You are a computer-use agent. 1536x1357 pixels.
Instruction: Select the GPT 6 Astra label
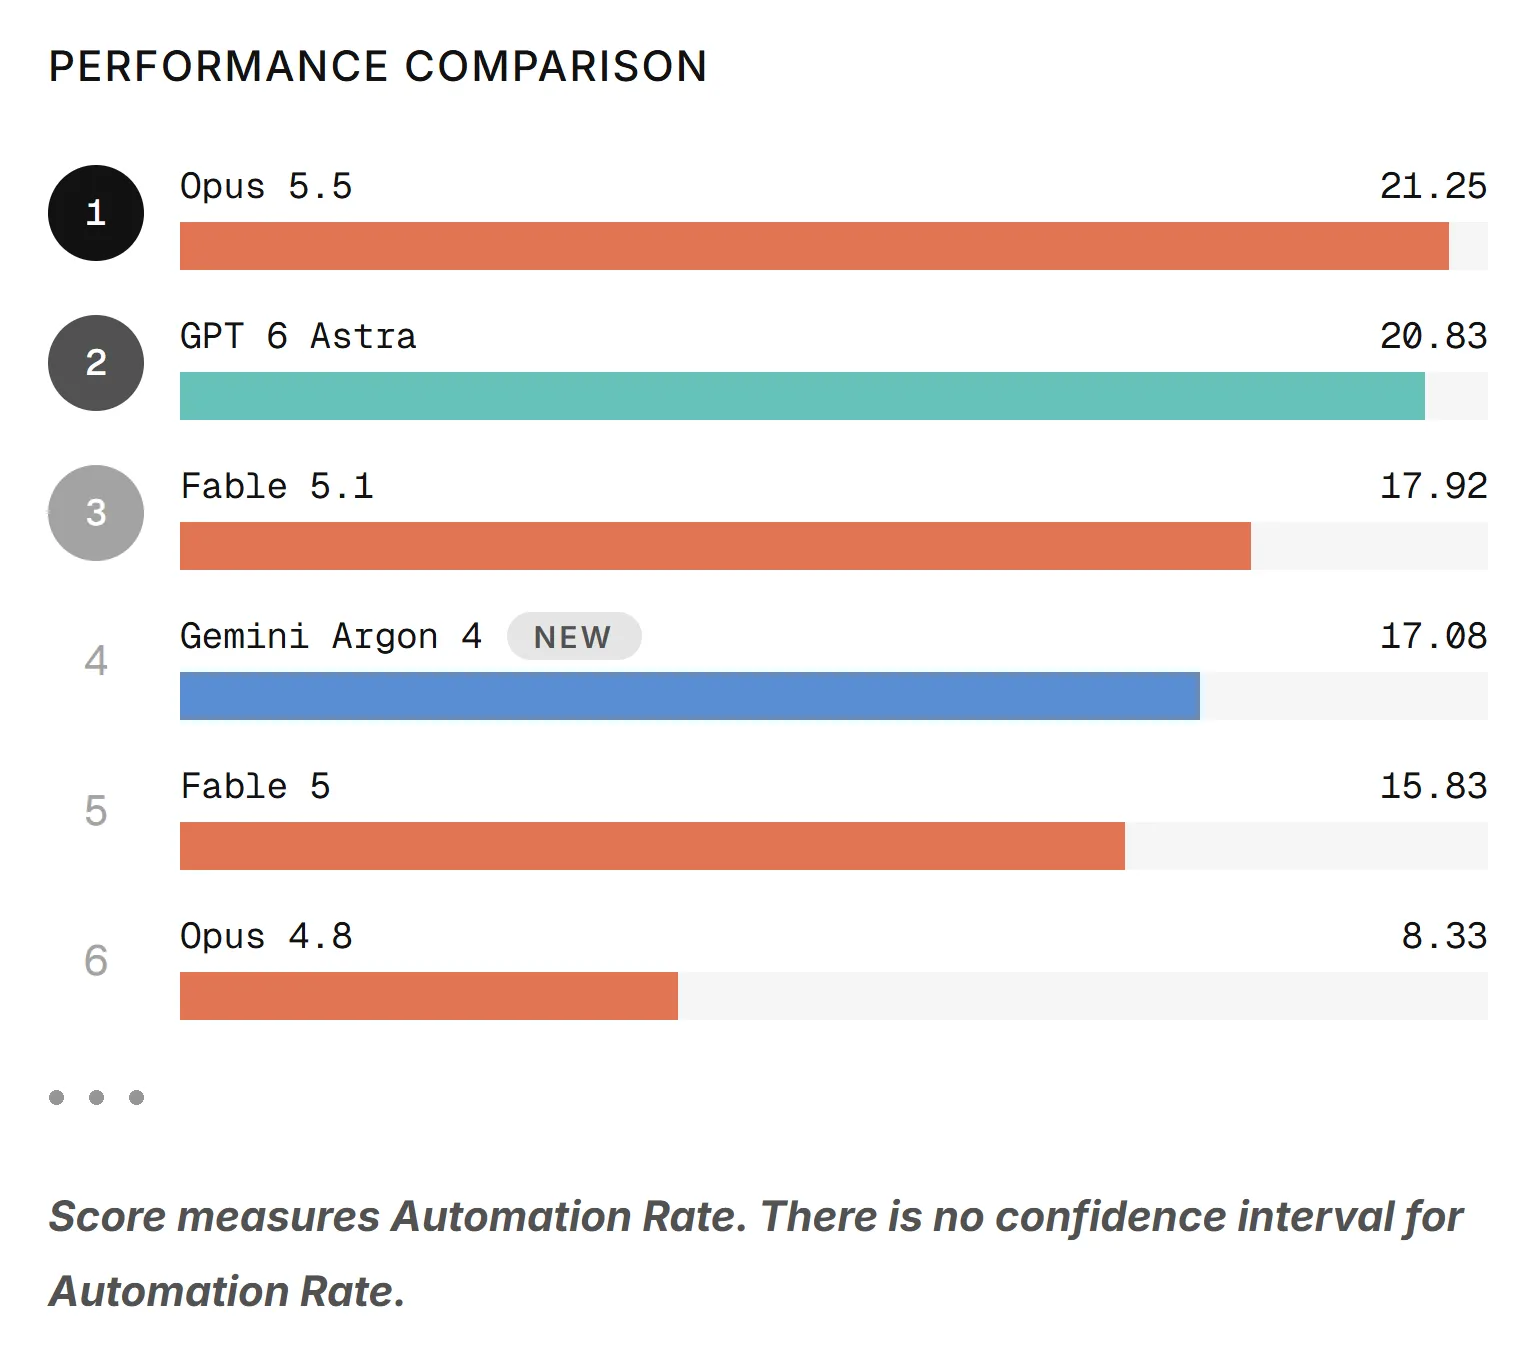click(298, 337)
